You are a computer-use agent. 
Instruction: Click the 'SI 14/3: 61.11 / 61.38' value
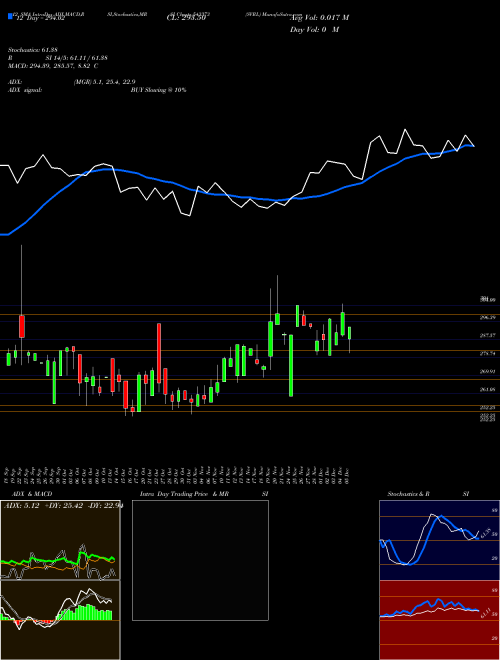(x=77, y=58)
